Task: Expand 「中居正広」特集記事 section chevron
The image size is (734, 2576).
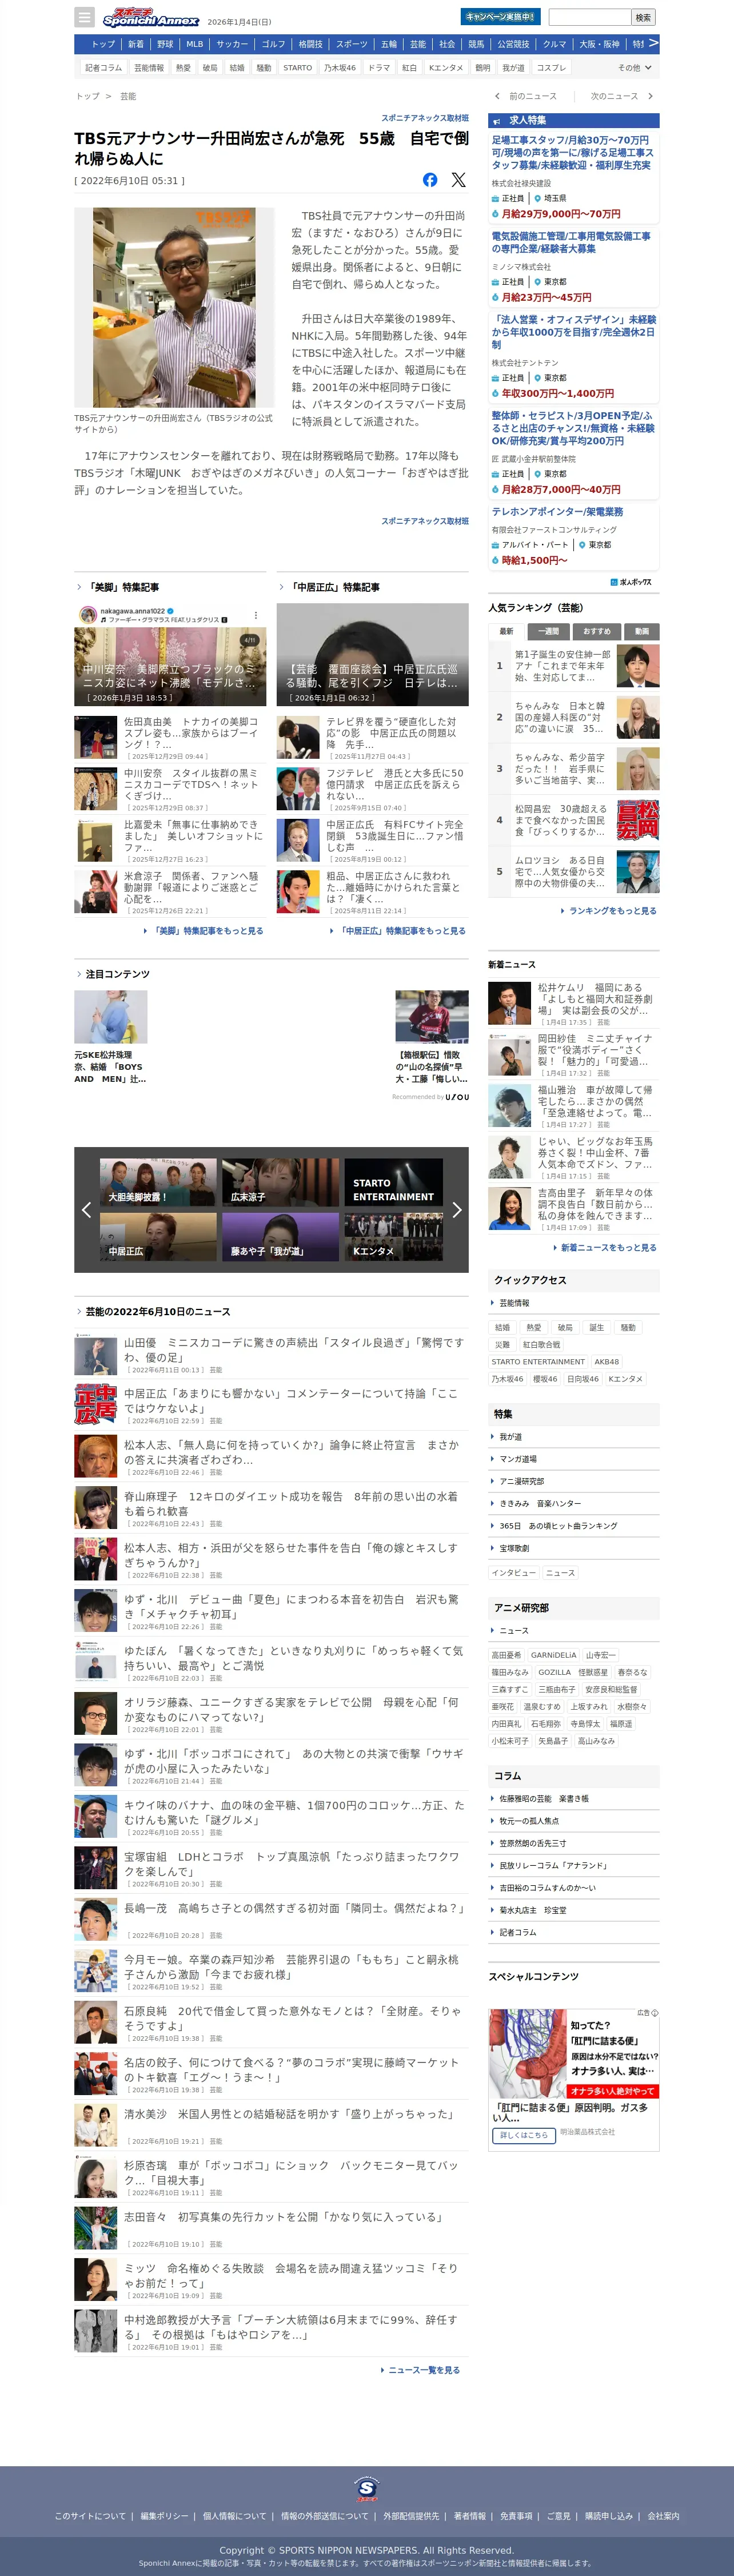Action: (282, 587)
